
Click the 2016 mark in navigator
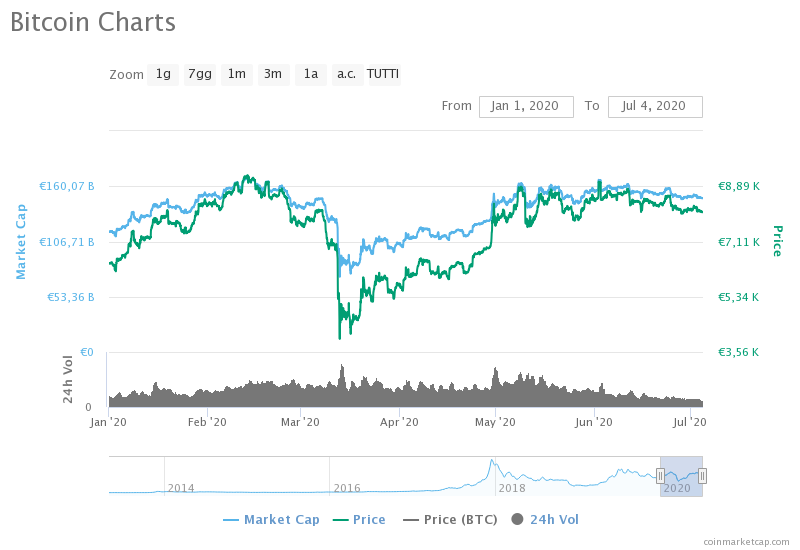pos(347,488)
